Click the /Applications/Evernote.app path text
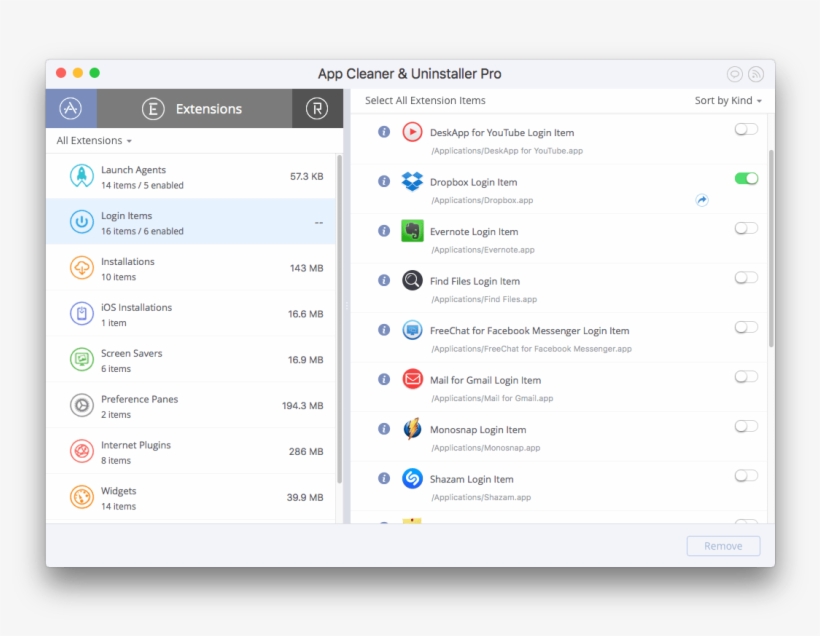Image resolution: width=820 pixels, height=636 pixels. click(483, 250)
